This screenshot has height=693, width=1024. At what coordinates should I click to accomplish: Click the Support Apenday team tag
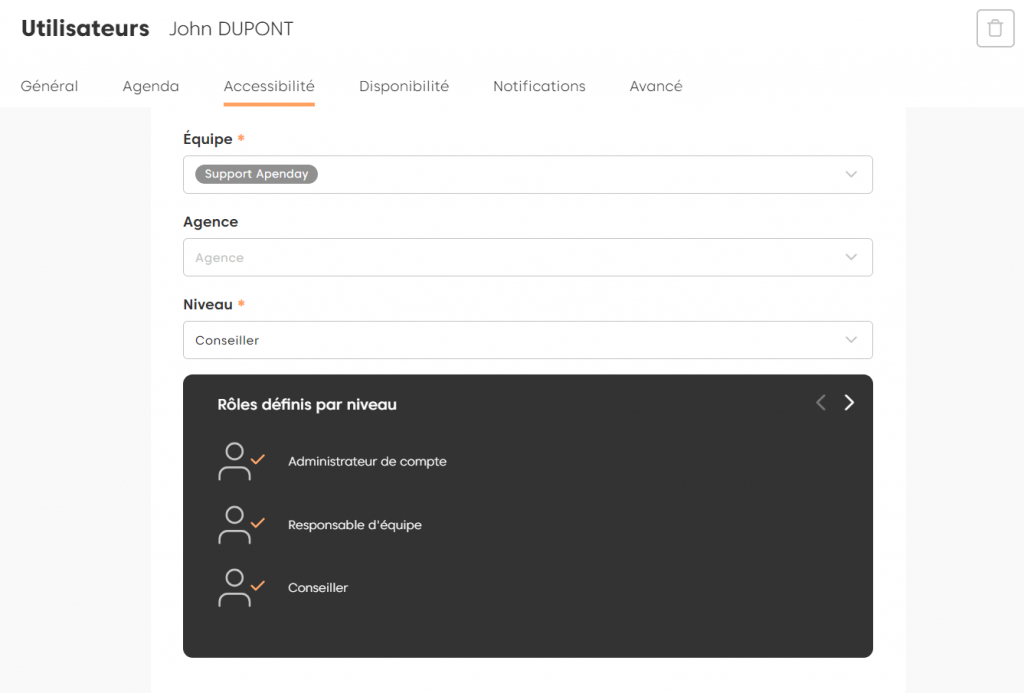[x=256, y=174]
